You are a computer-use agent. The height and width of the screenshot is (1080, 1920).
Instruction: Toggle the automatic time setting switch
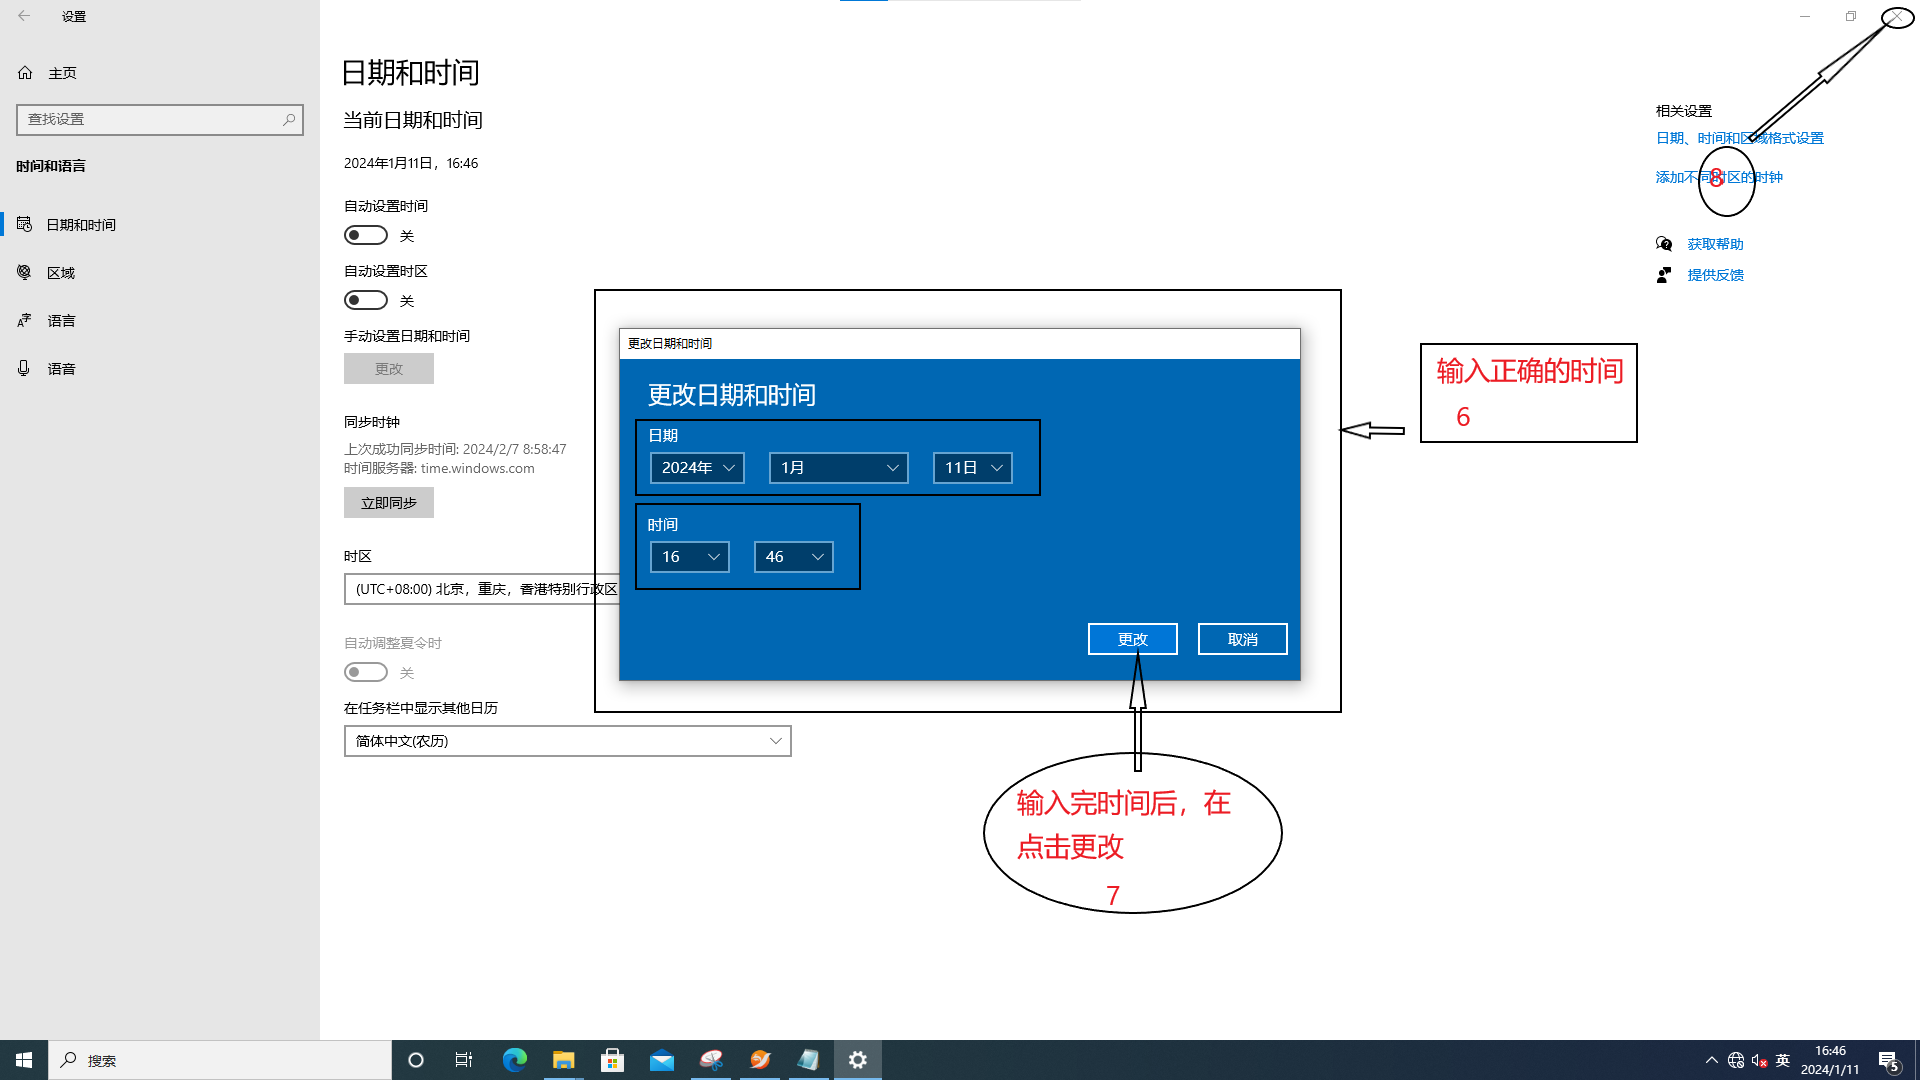pos(366,235)
